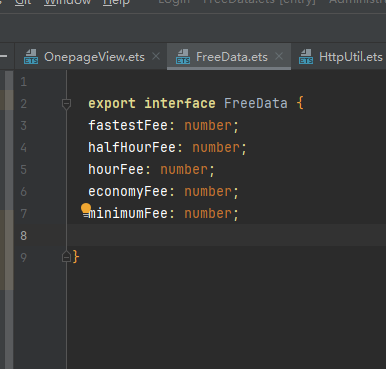The image size is (386, 369).
Task: Click the ETS file icon on FreeData.ets
Action: [x=183, y=57]
